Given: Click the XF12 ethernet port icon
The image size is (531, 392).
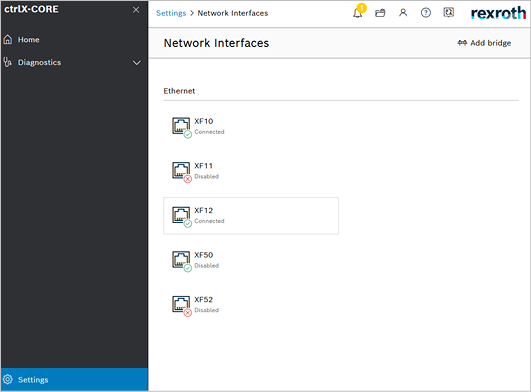Looking at the screenshot, I should click(x=181, y=216).
